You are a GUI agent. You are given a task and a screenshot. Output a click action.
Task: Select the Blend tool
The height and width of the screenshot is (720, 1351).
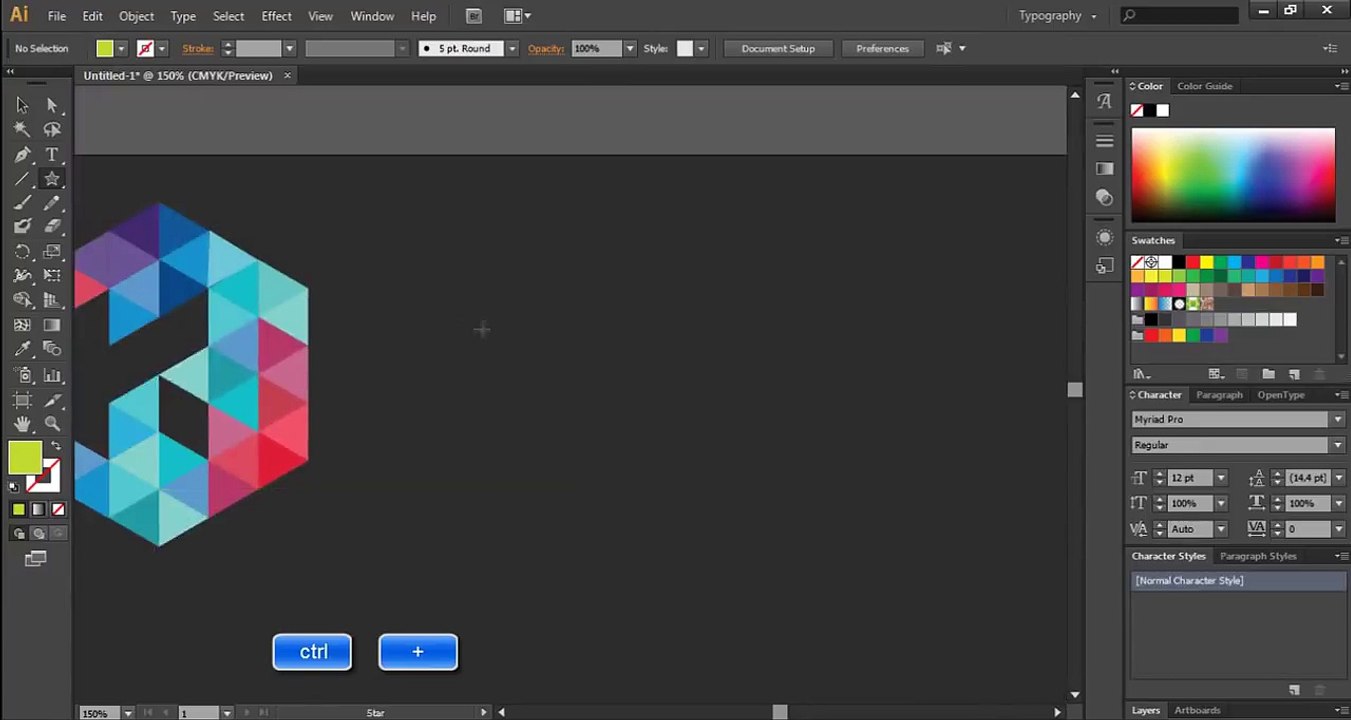tap(52, 349)
